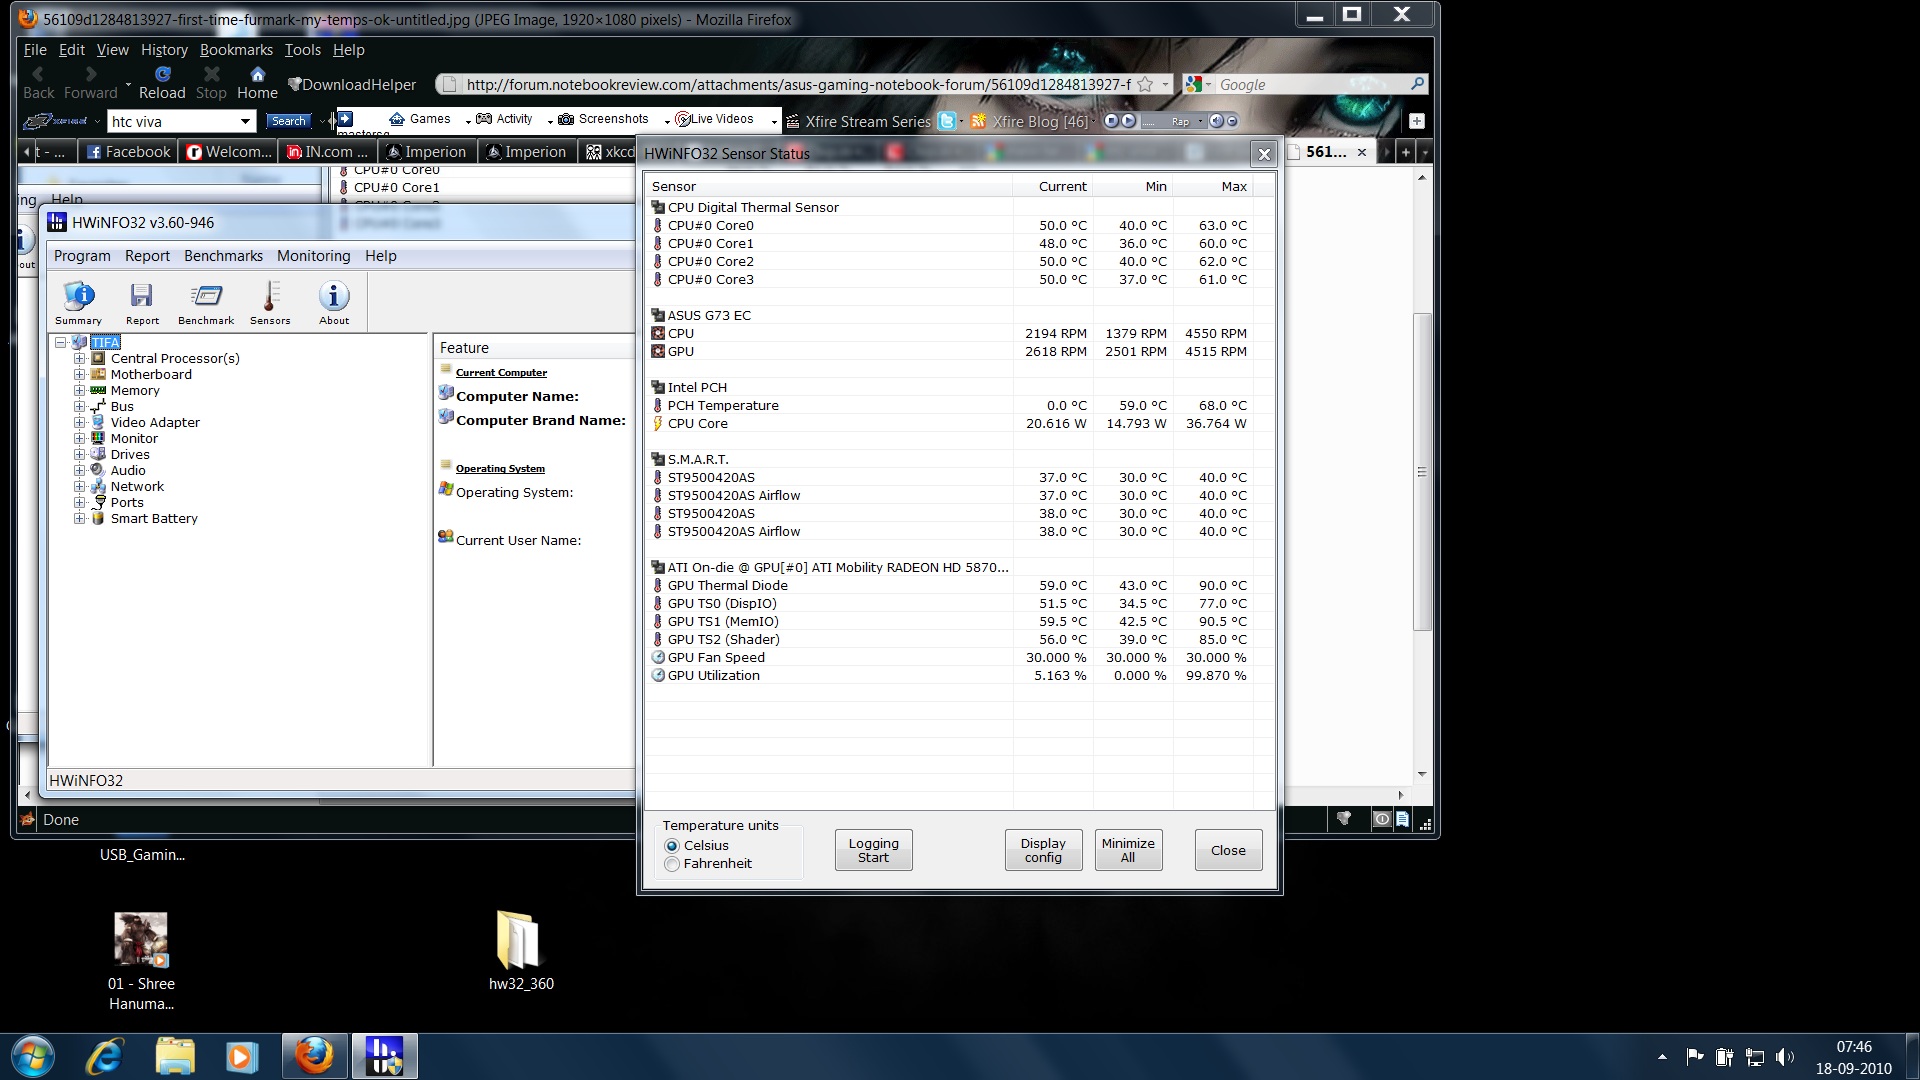1920x1080 pixels.
Task: Click Close button in sensor dialog
Action: coord(1228,850)
